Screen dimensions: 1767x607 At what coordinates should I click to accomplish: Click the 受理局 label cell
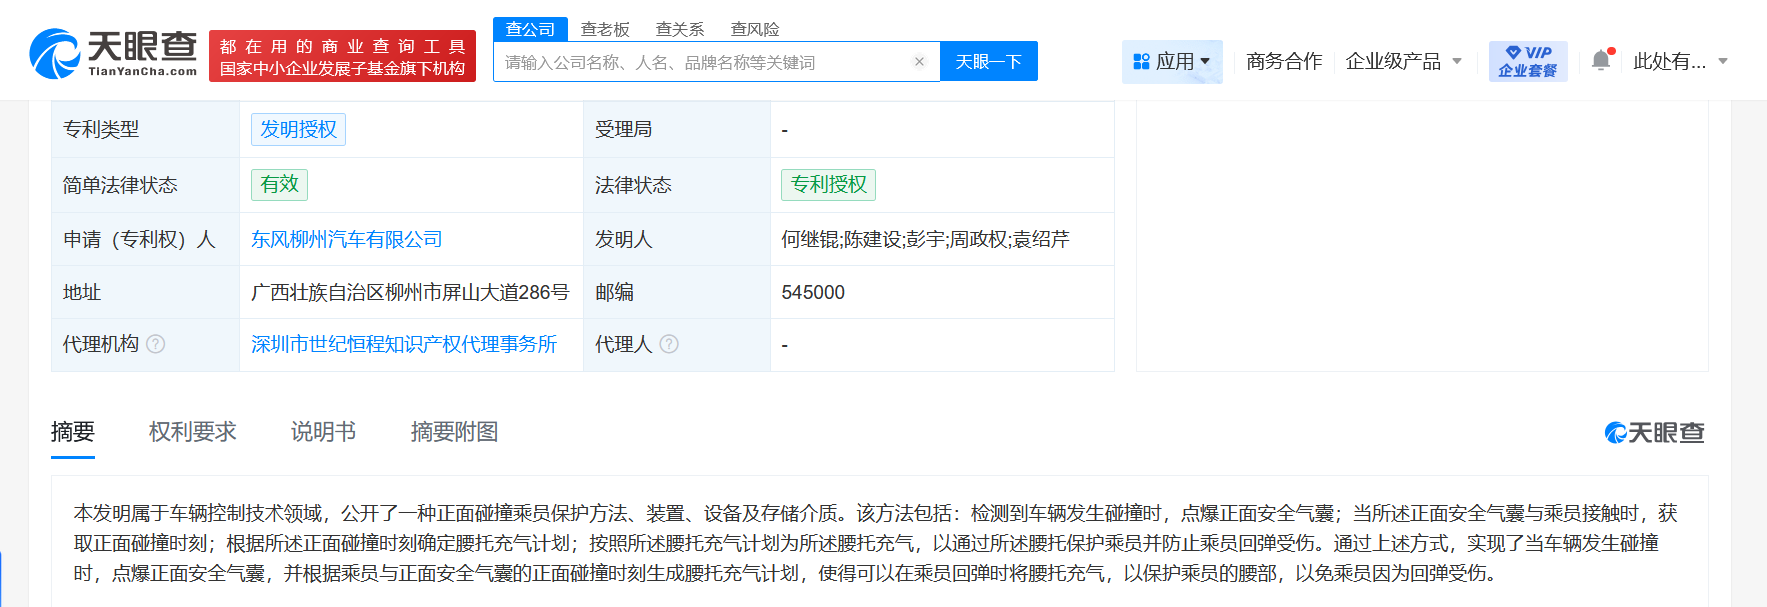[x=677, y=129]
